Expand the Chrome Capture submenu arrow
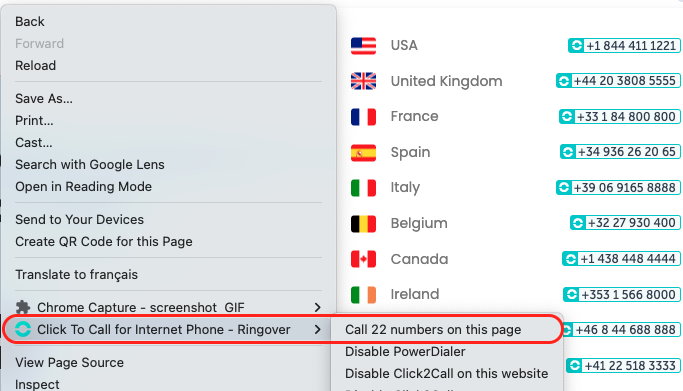The height and width of the screenshot is (391, 683). 318,307
